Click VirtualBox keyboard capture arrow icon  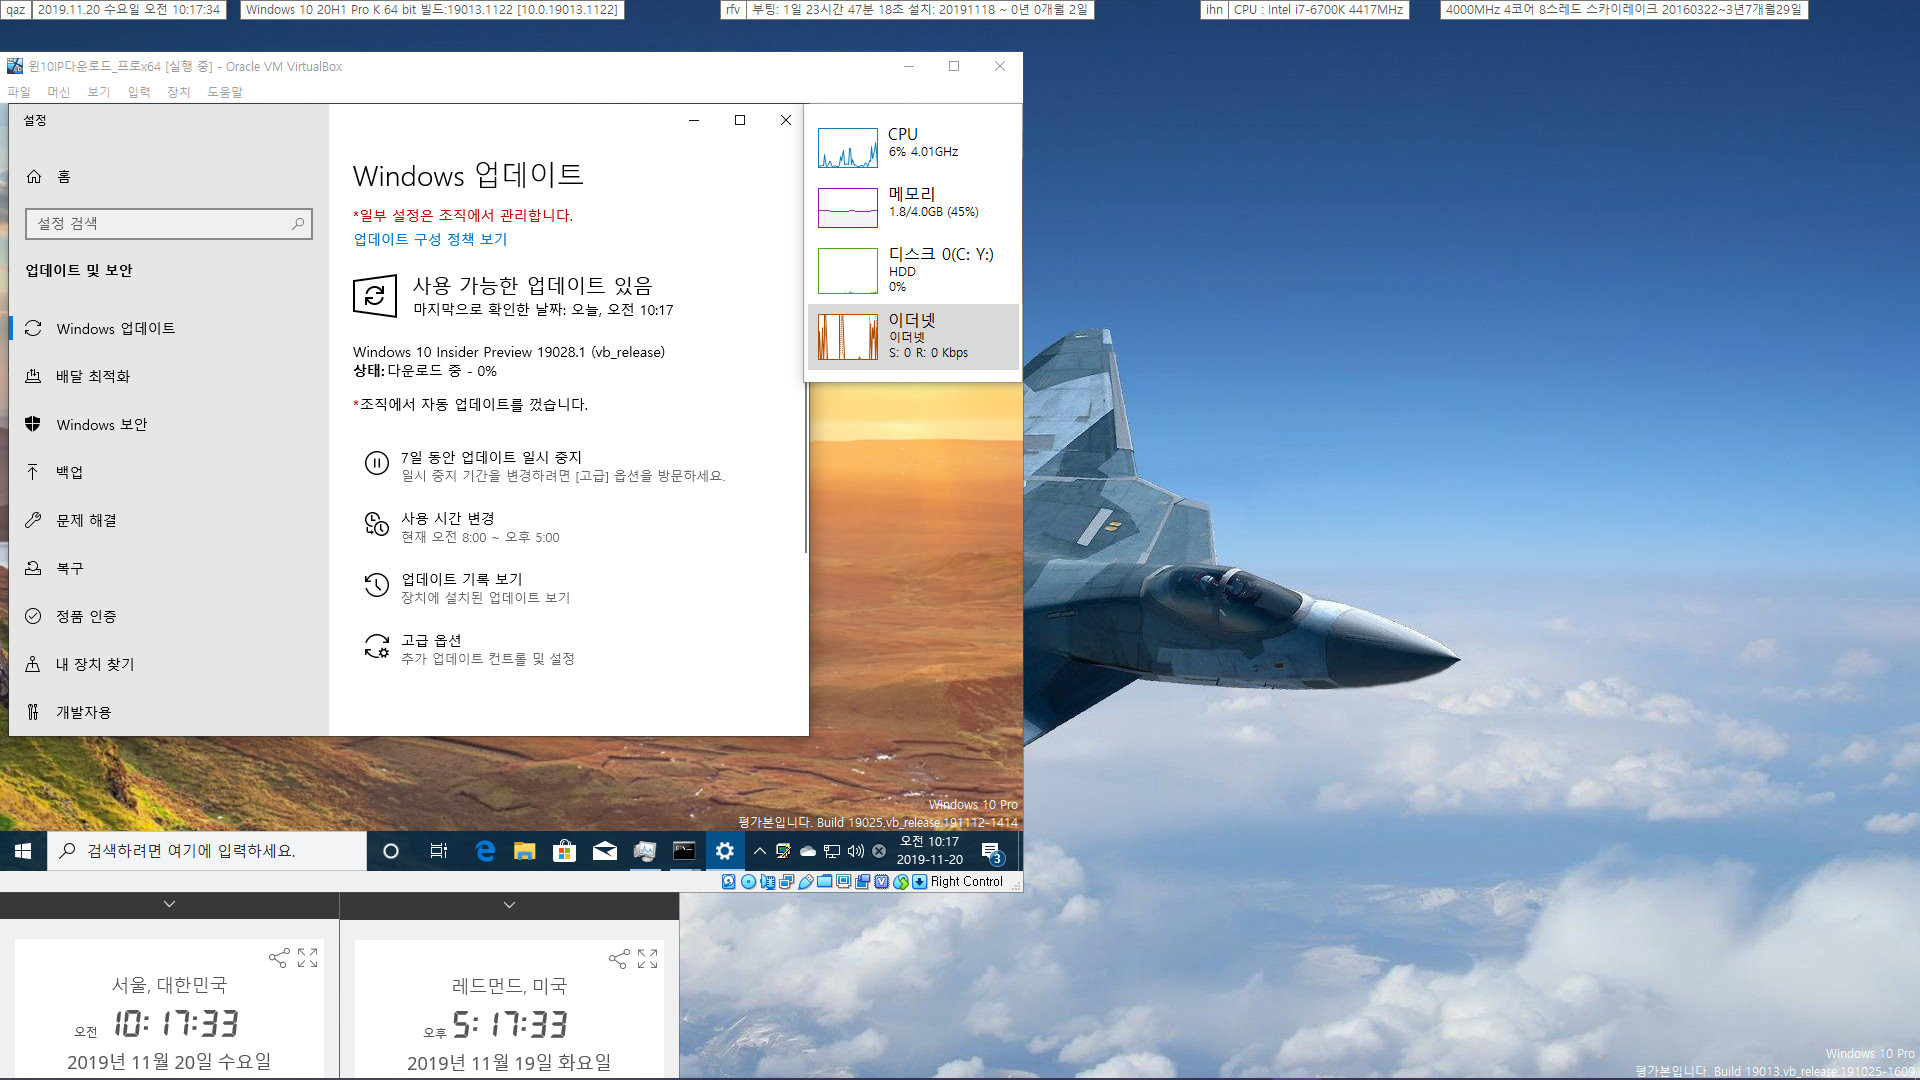click(920, 882)
